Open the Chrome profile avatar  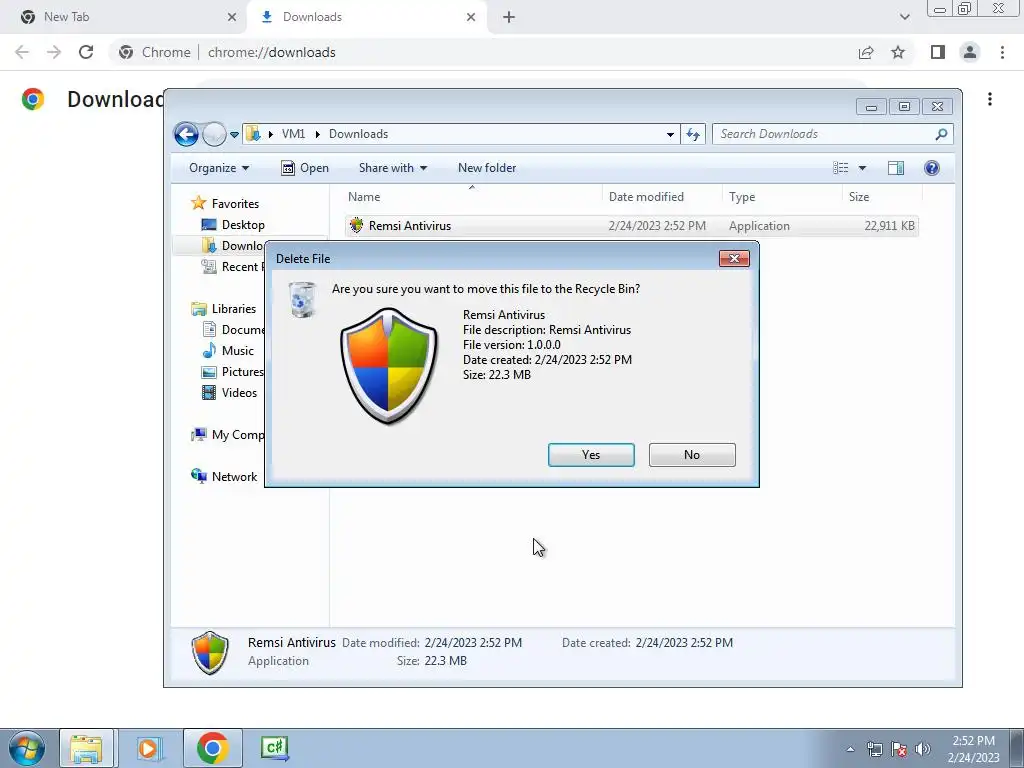[970, 52]
